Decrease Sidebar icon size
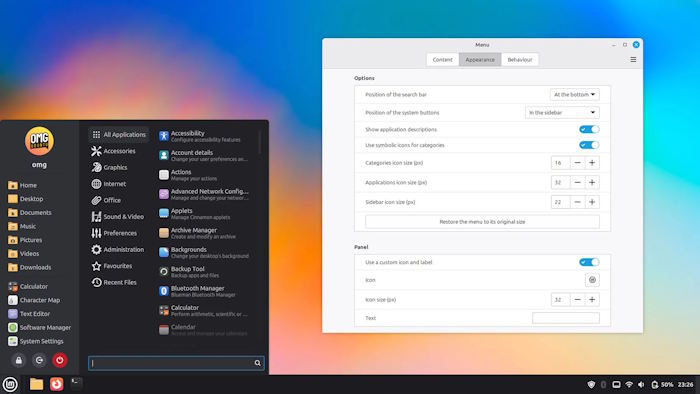Image resolution: width=700 pixels, height=394 pixels. click(577, 202)
